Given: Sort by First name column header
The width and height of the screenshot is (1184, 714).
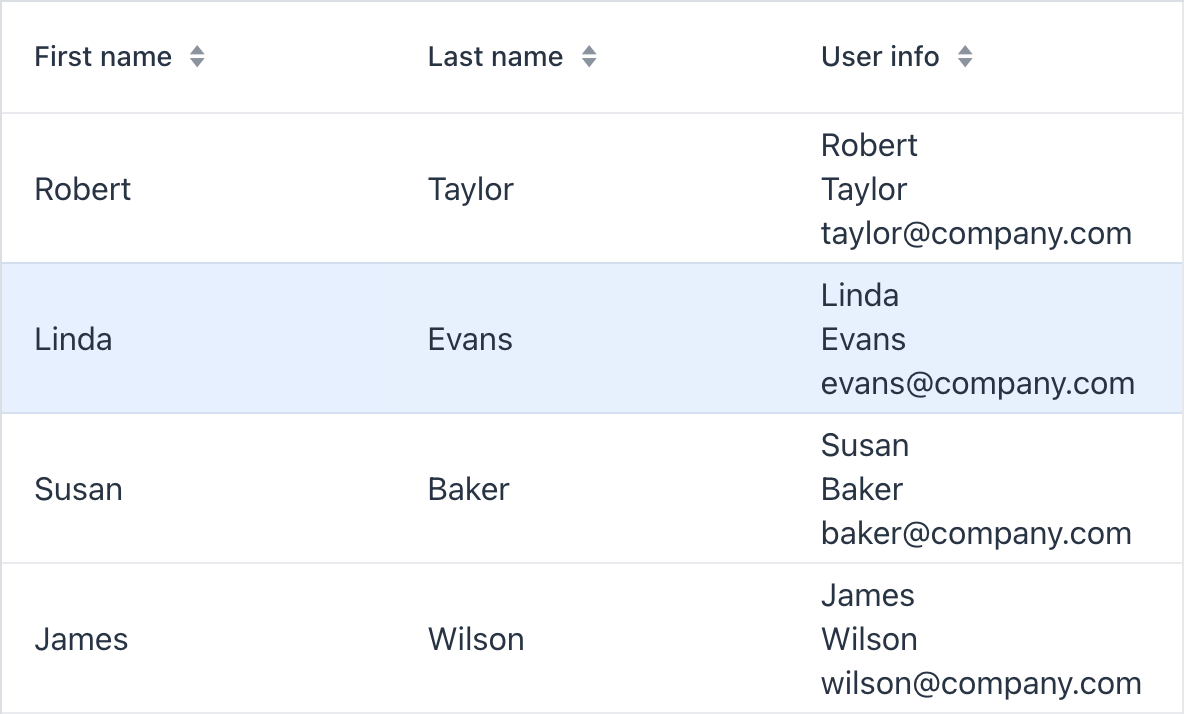Looking at the screenshot, I should (x=103, y=57).
